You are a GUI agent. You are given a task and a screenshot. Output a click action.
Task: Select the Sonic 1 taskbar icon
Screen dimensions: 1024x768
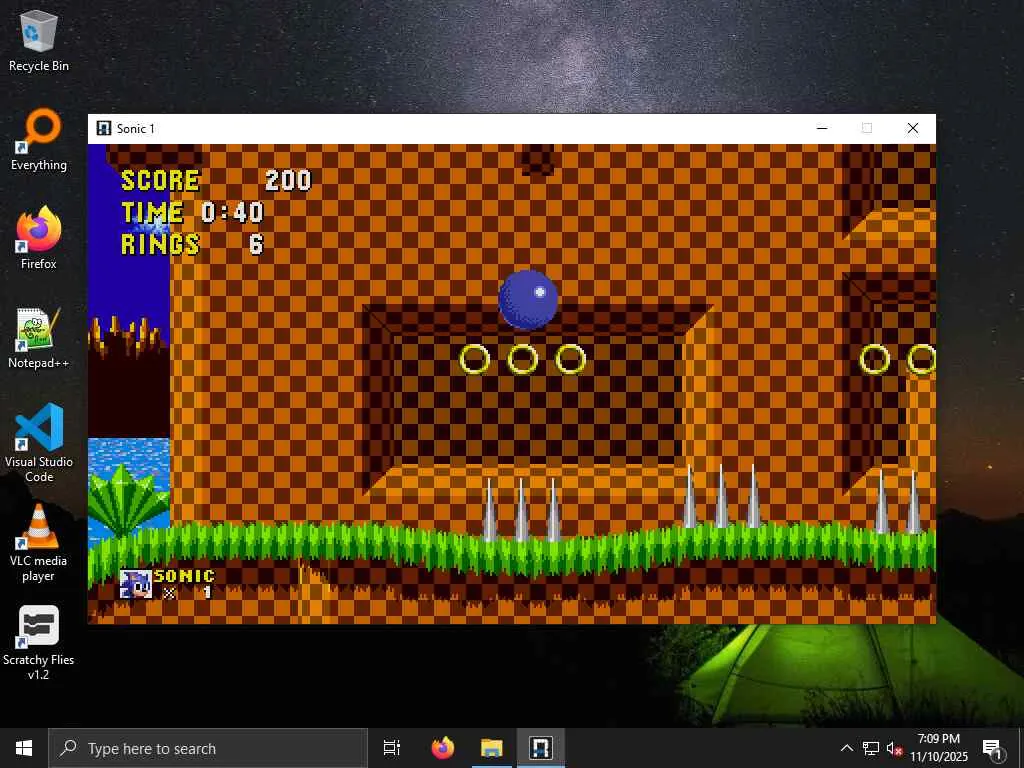(x=541, y=748)
